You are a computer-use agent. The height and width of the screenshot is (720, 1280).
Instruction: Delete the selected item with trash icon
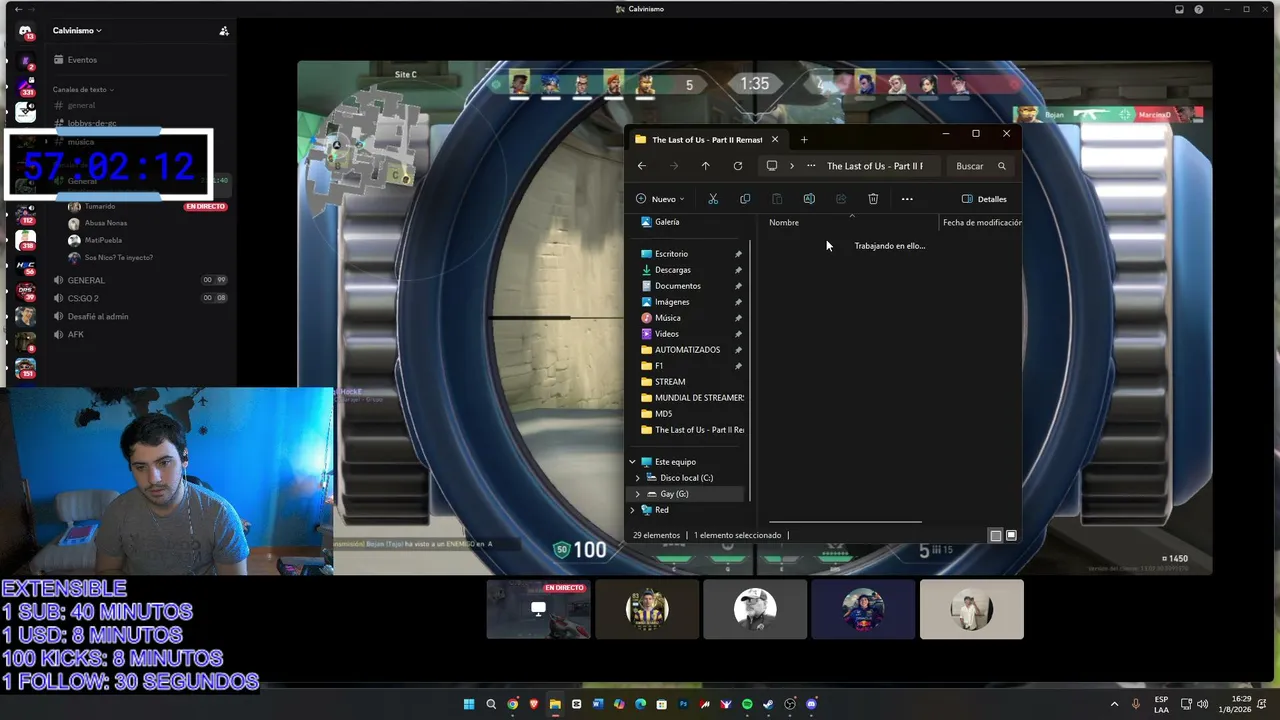pyautogui.click(x=873, y=199)
